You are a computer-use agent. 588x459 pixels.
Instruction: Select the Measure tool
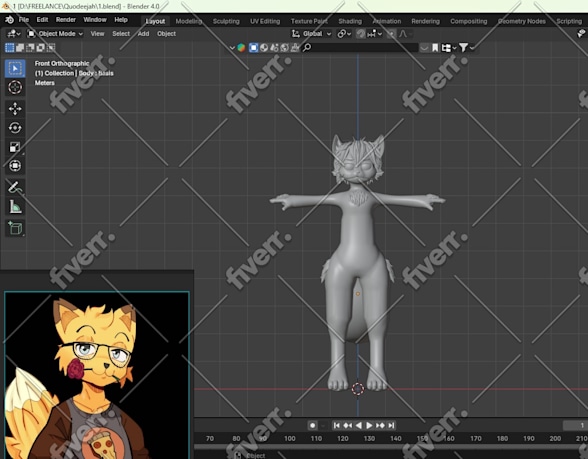click(x=15, y=206)
